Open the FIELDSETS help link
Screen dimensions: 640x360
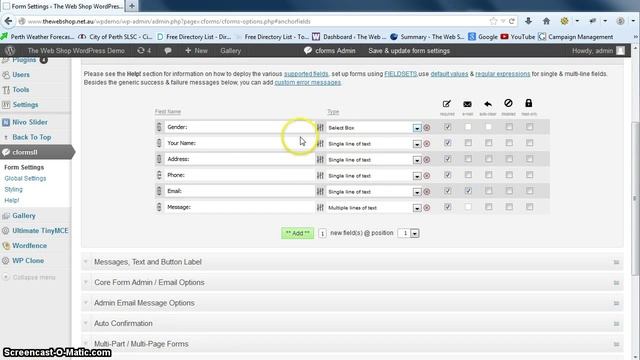[x=401, y=74]
